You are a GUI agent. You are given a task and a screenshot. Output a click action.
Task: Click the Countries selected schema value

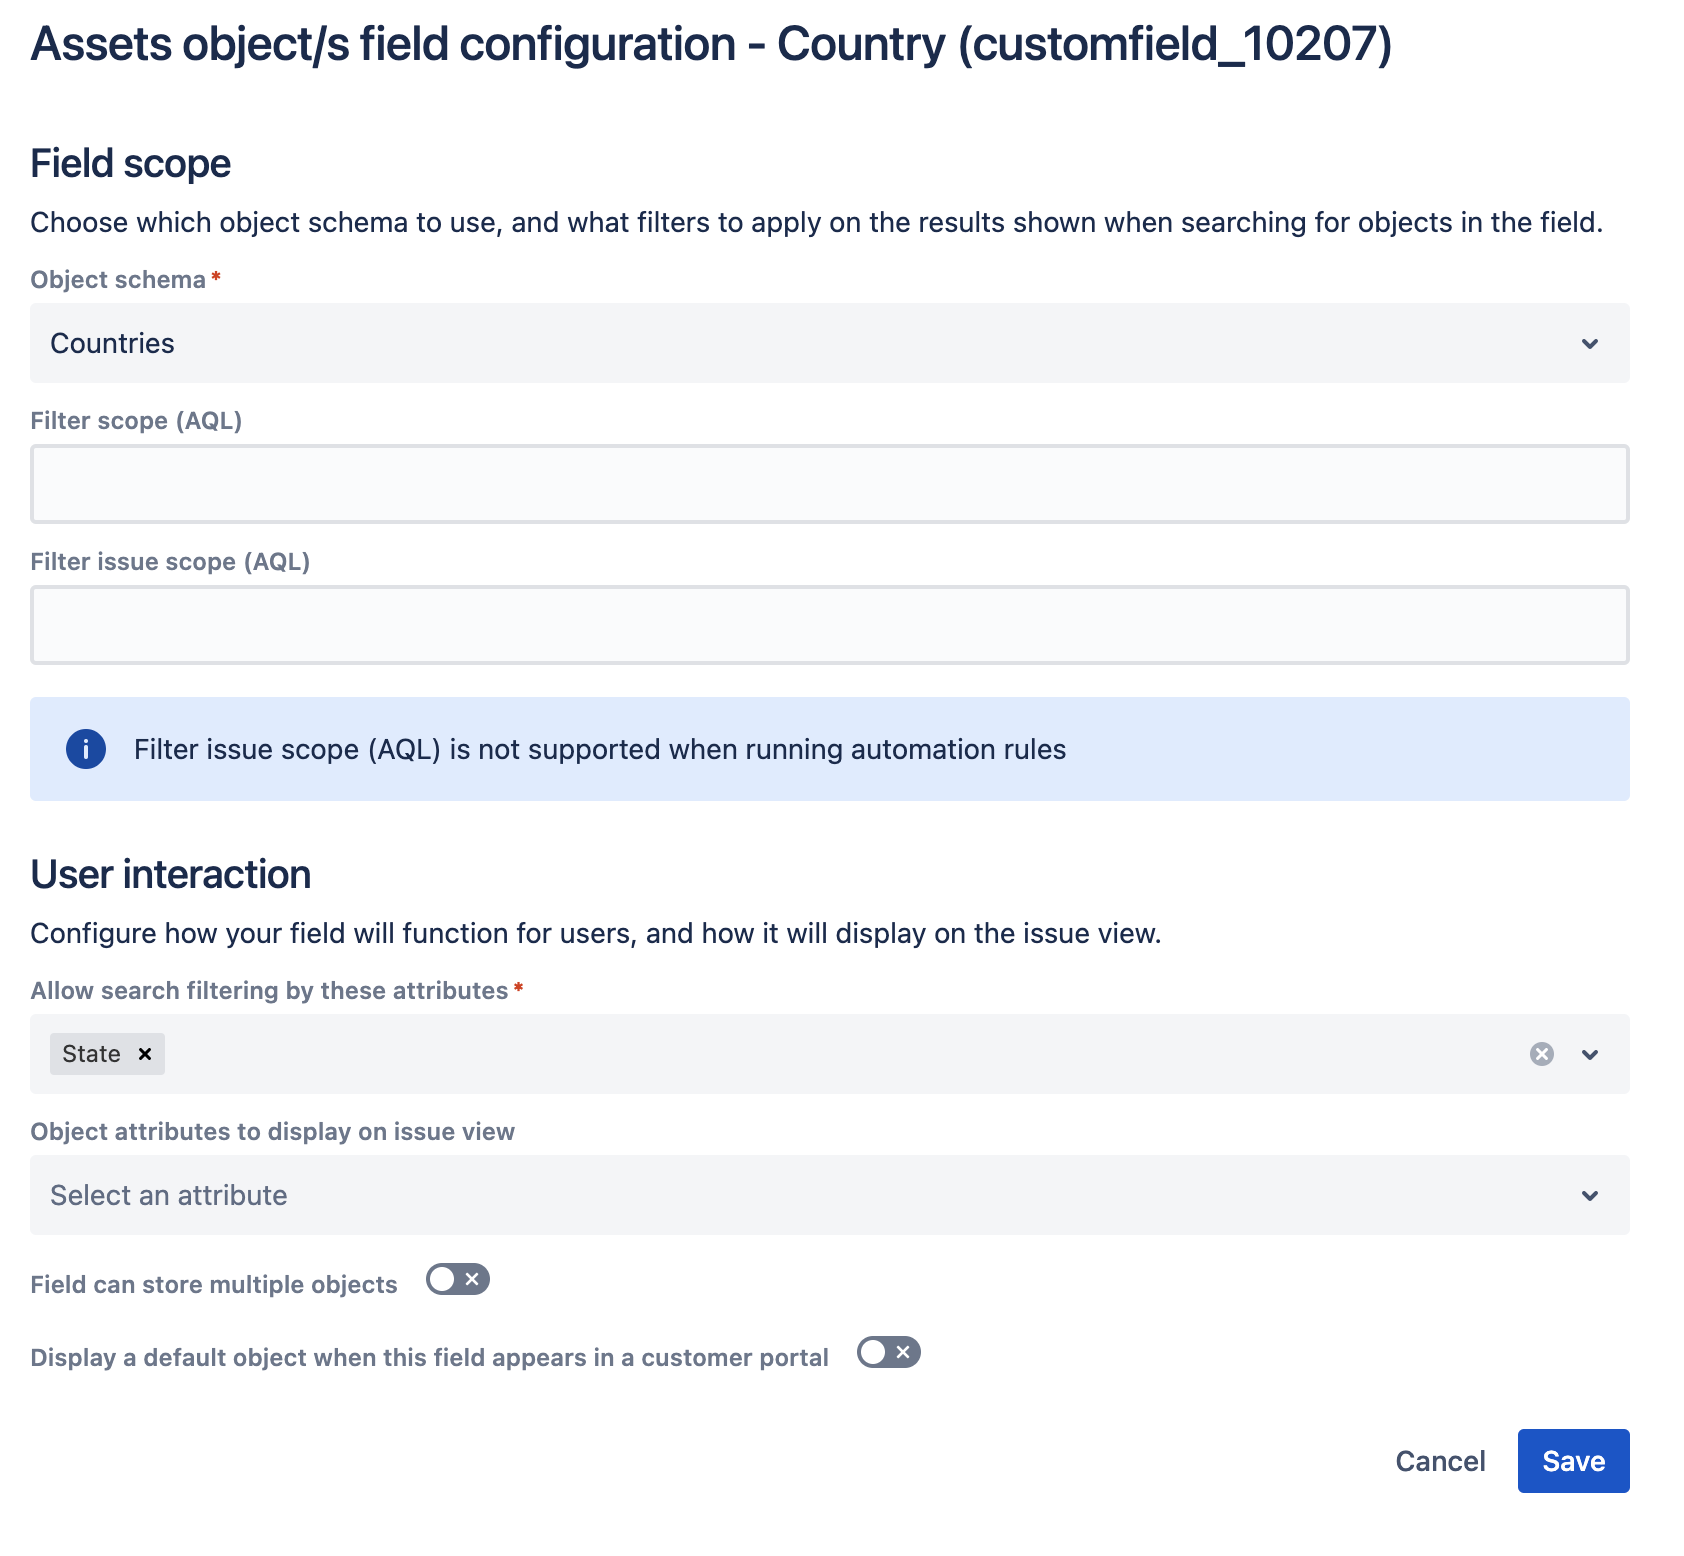click(112, 343)
